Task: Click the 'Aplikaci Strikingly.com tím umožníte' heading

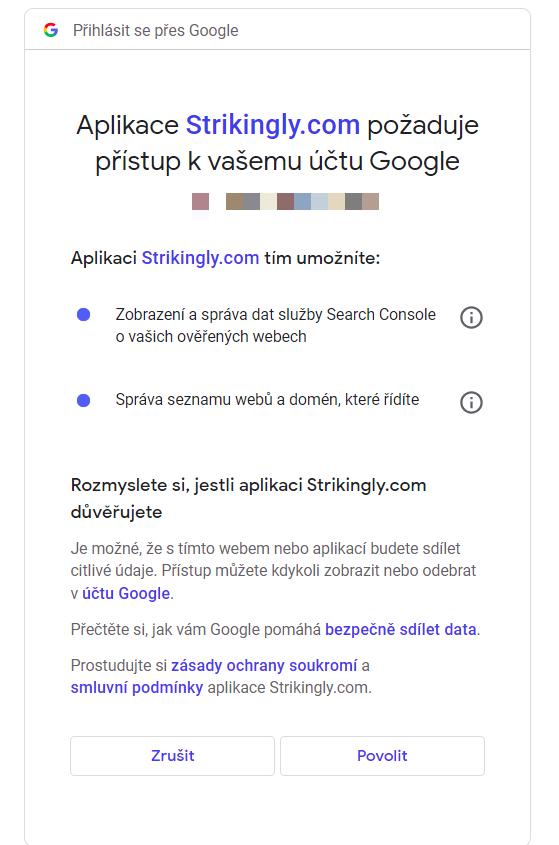Action: (225, 258)
